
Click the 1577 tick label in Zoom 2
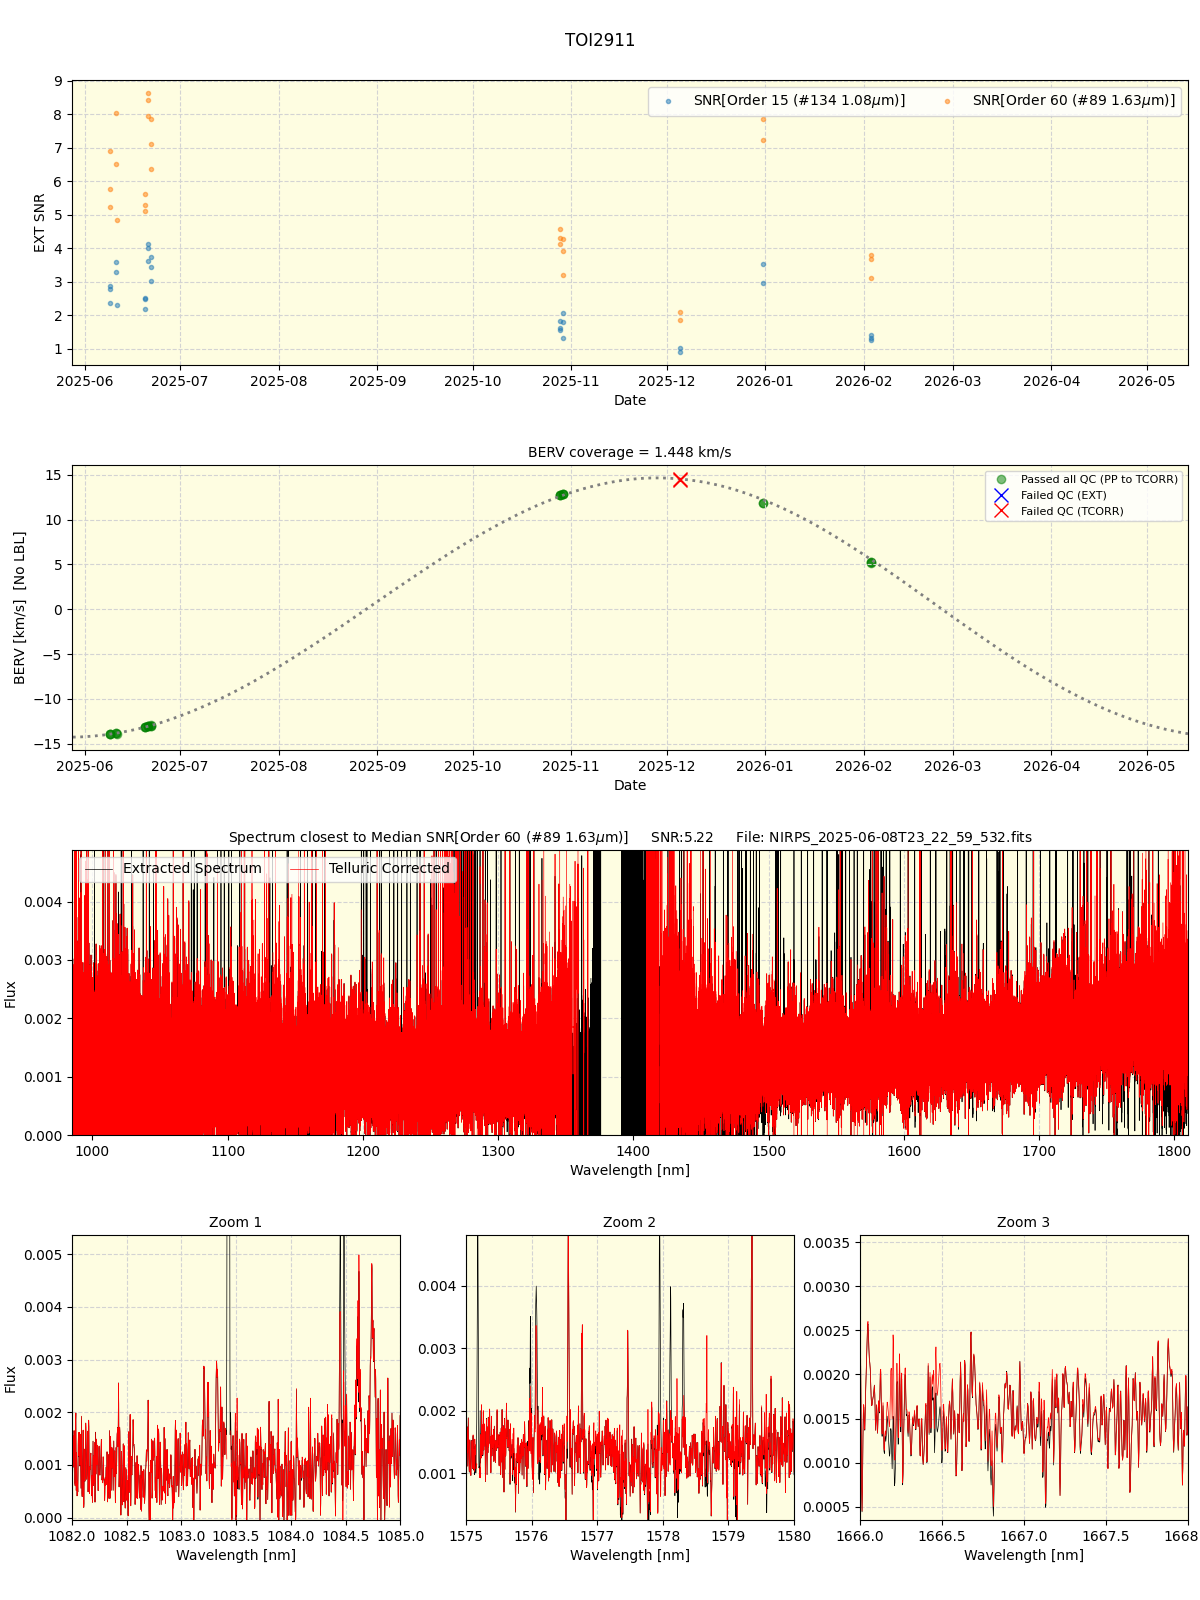[x=597, y=1536]
